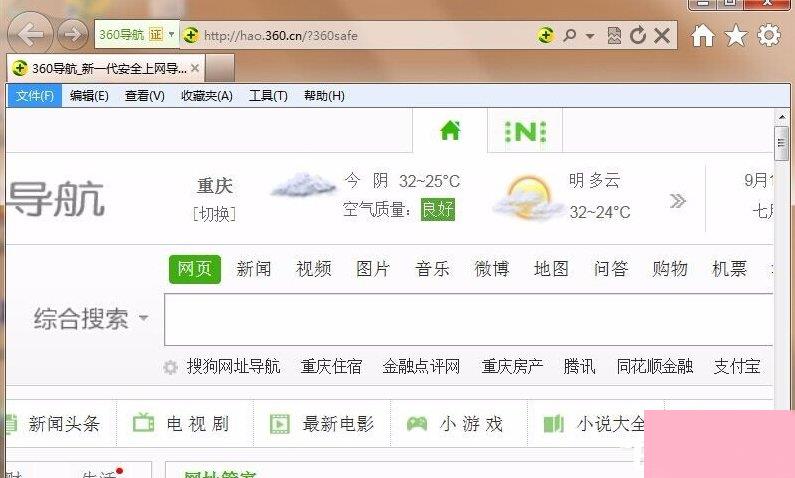Expand more weather with double chevron

[677, 201]
